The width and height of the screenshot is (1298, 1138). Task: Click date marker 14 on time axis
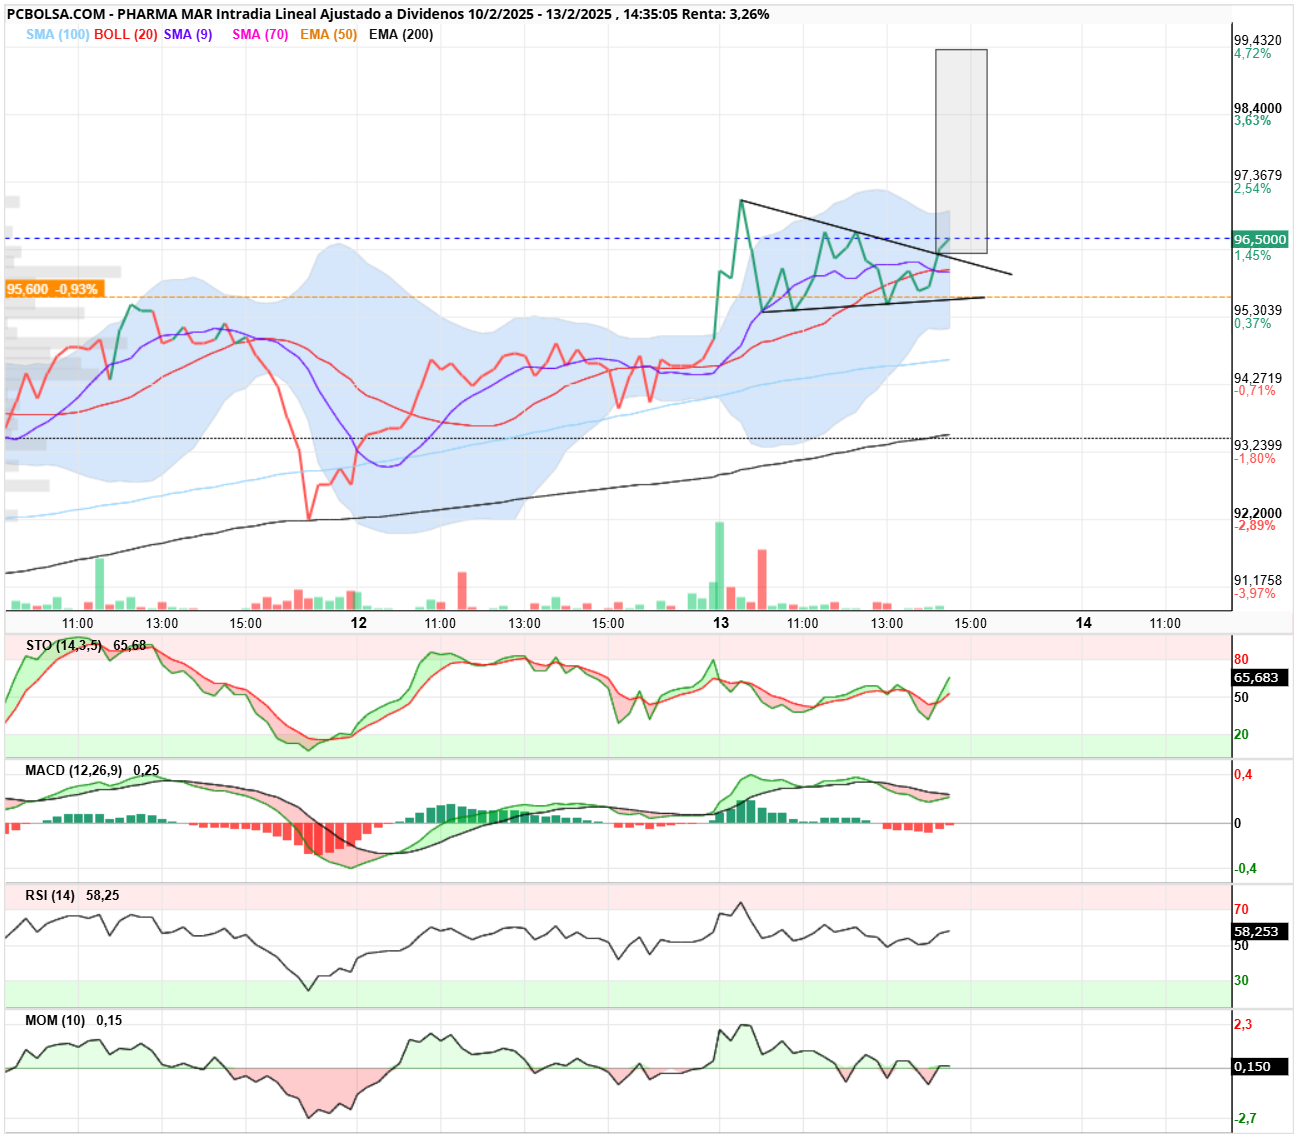(x=1083, y=623)
